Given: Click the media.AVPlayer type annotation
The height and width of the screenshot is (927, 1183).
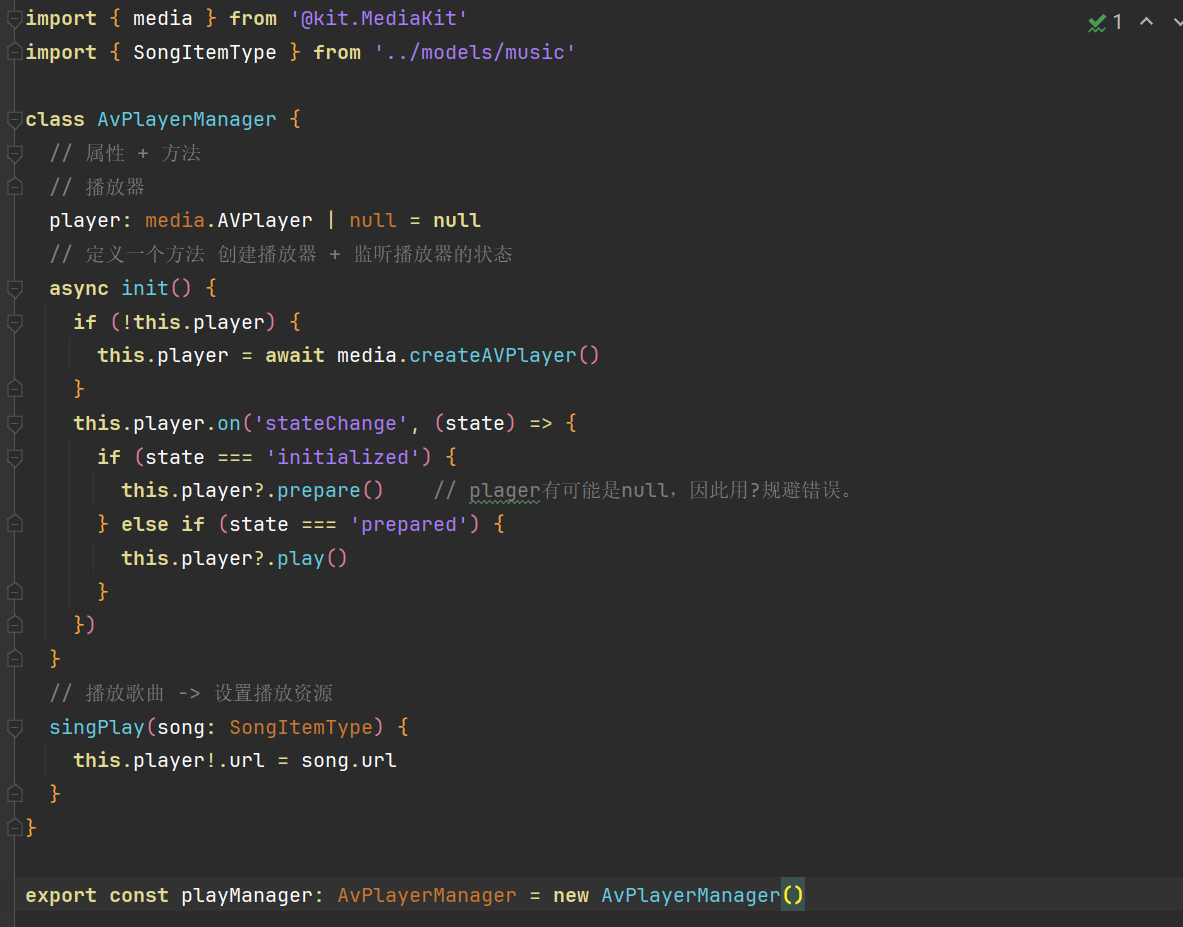Looking at the screenshot, I should 229,220.
